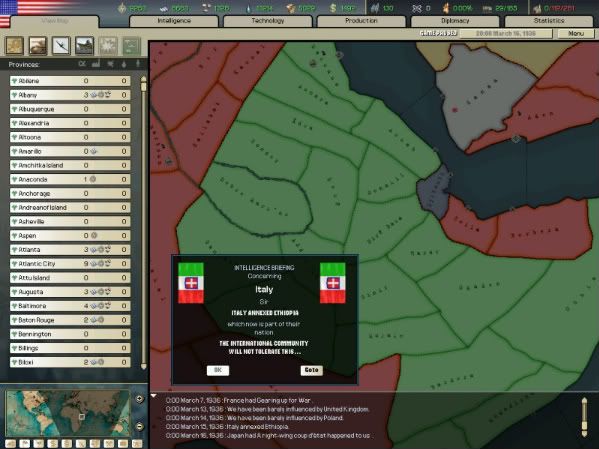Switch to weather map mode button
Viewport: 599px width, 449px height.
tap(39, 444)
